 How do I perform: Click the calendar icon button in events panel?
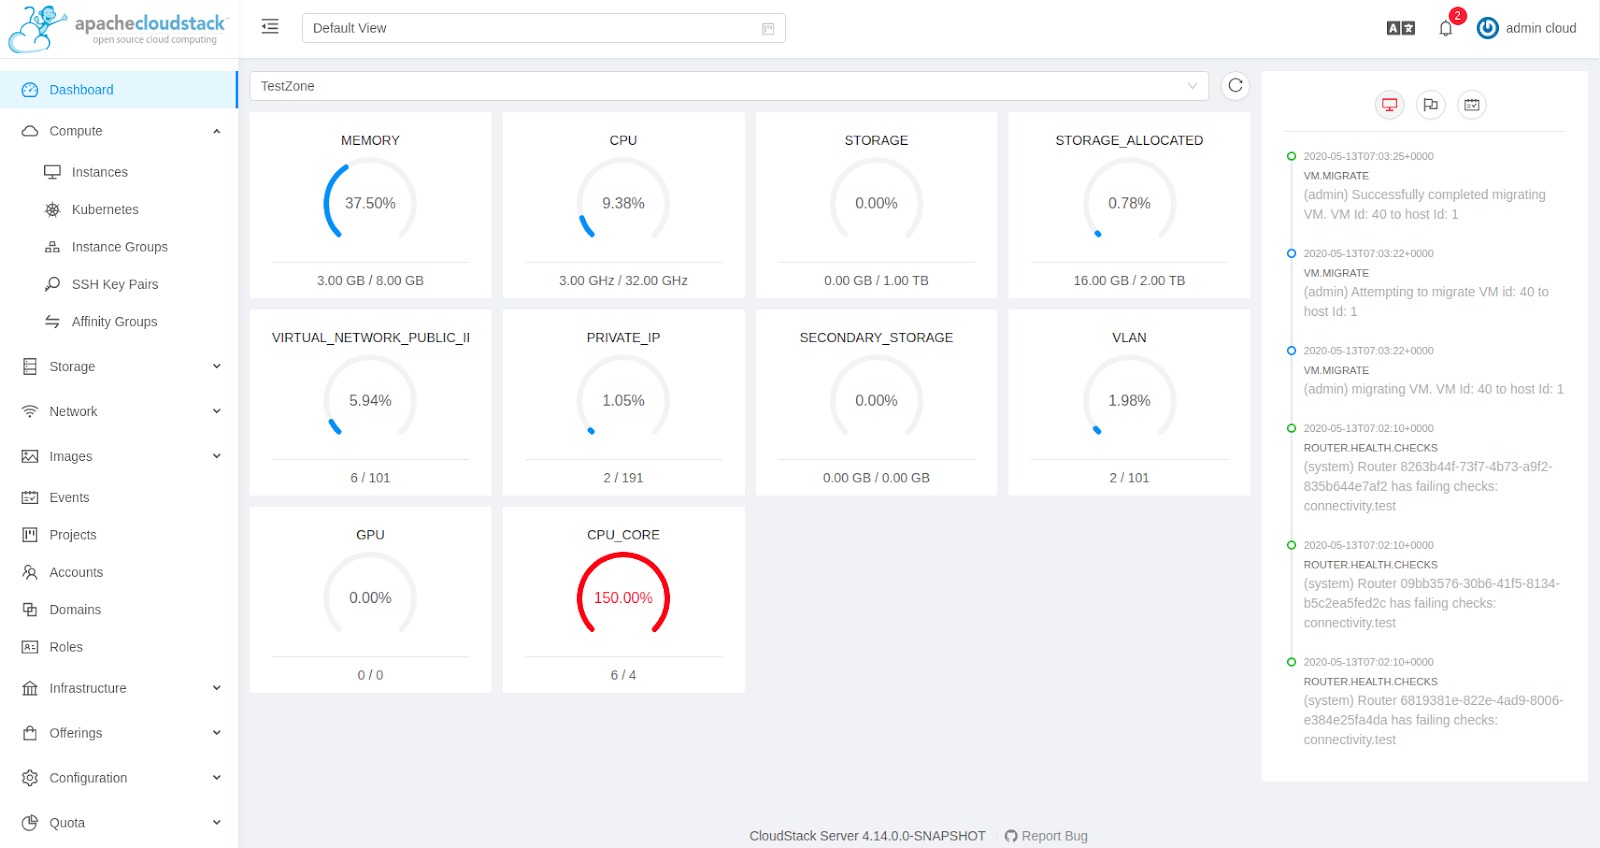(1471, 104)
